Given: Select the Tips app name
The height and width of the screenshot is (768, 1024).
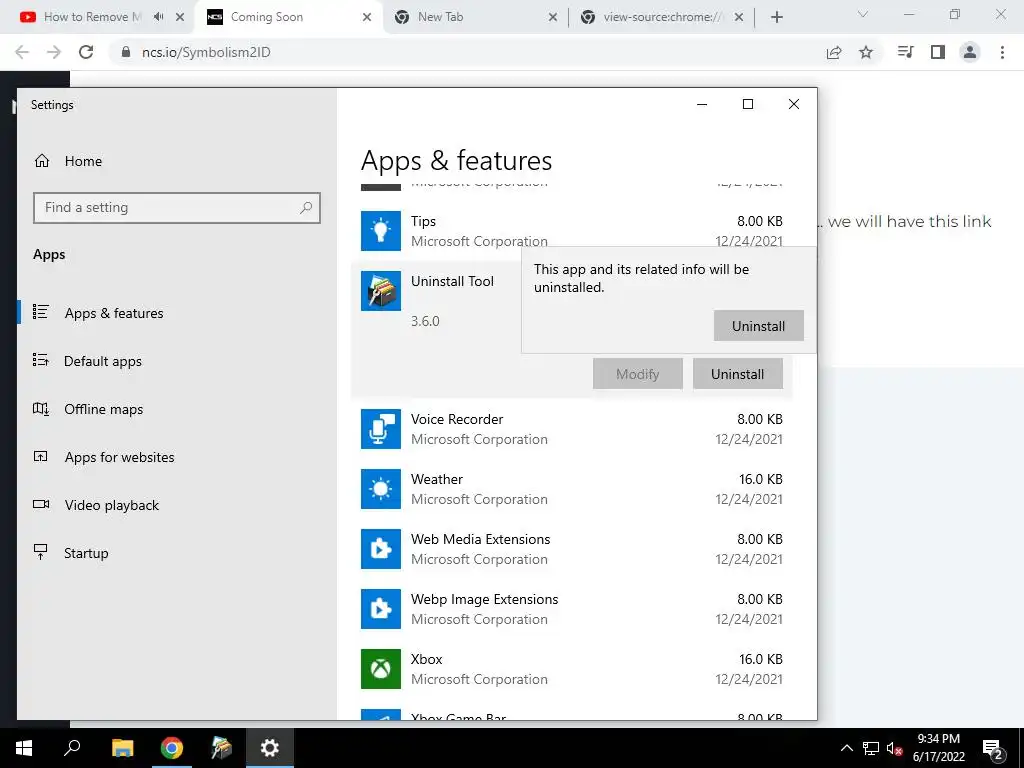Looking at the screenshot, I should coord(423,221).
